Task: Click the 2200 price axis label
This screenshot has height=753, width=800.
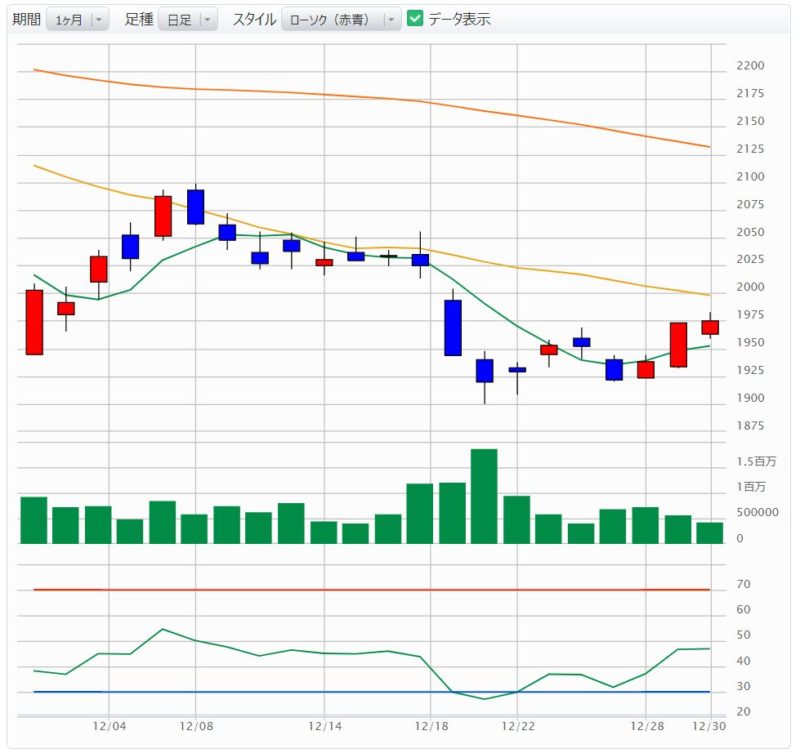Action: click(x=750, y=66)
